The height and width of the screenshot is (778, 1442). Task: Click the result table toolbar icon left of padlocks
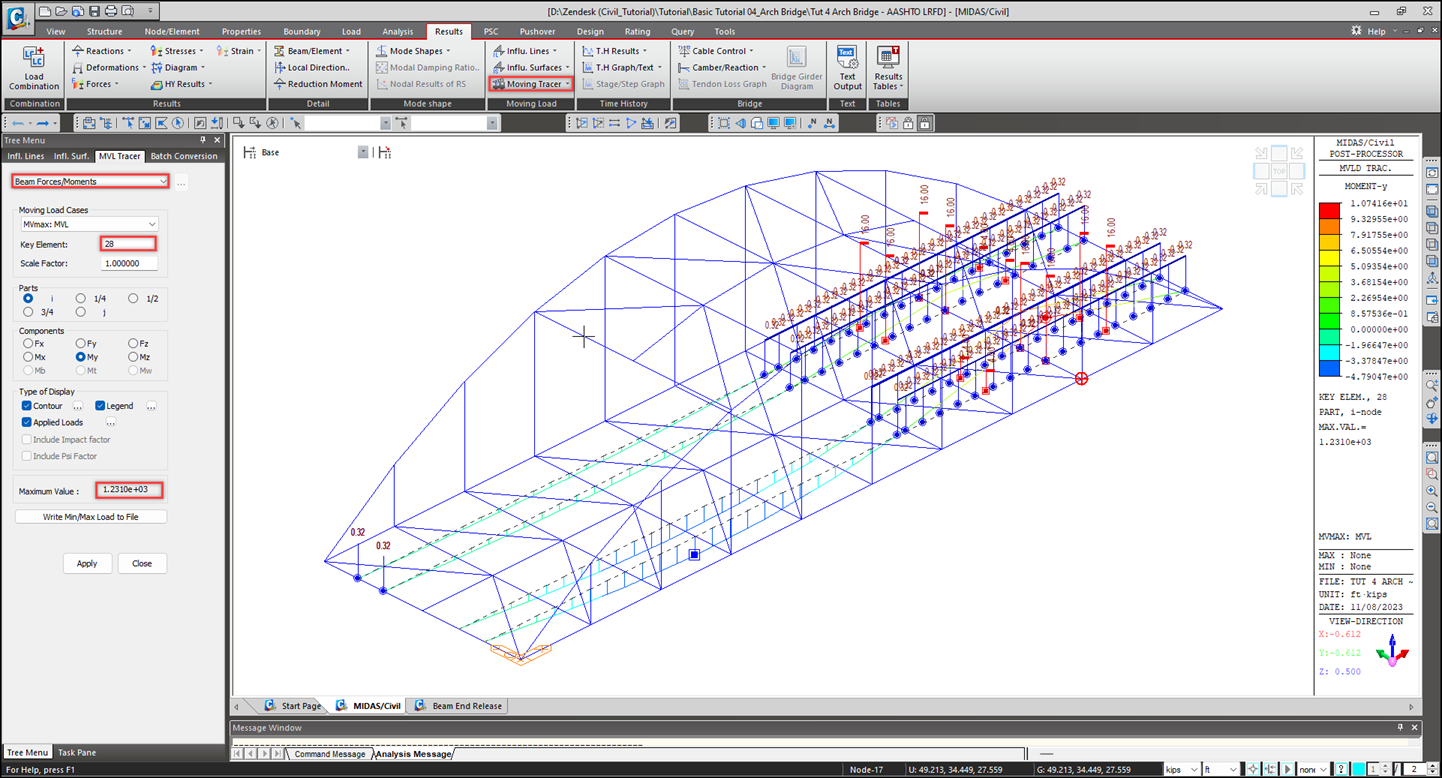click(x=890, y=123)
